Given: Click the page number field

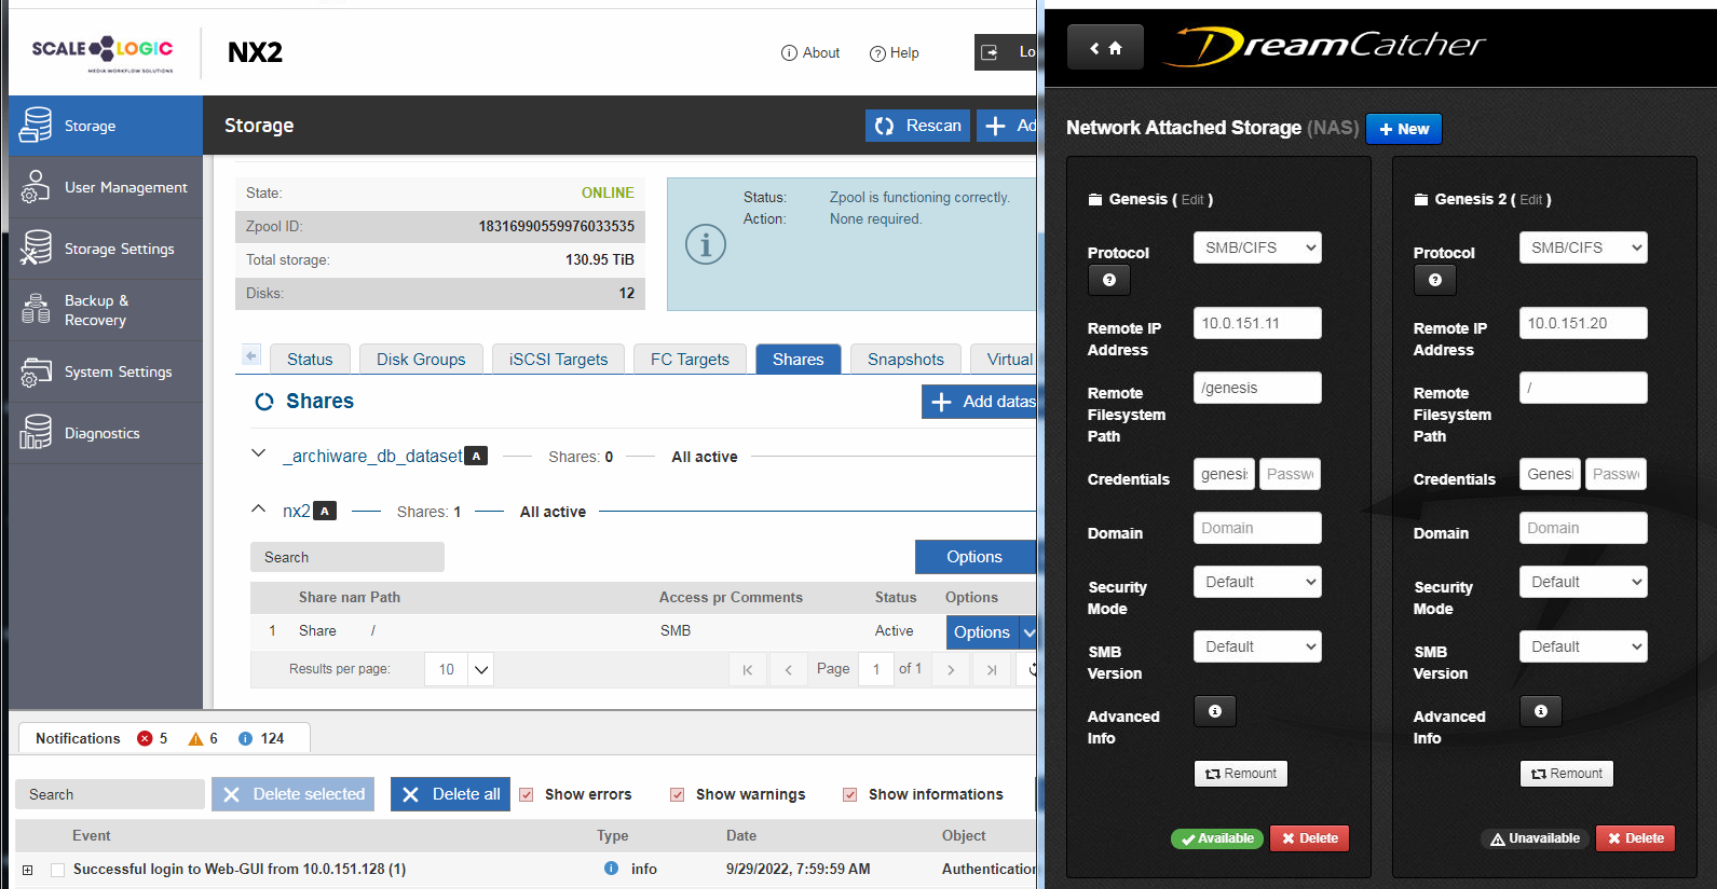Looking at the screenshot, I should [876, 669].
